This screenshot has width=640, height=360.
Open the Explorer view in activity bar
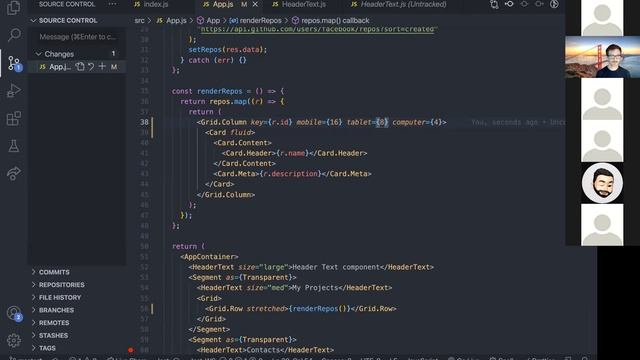[x=13, y=7]
